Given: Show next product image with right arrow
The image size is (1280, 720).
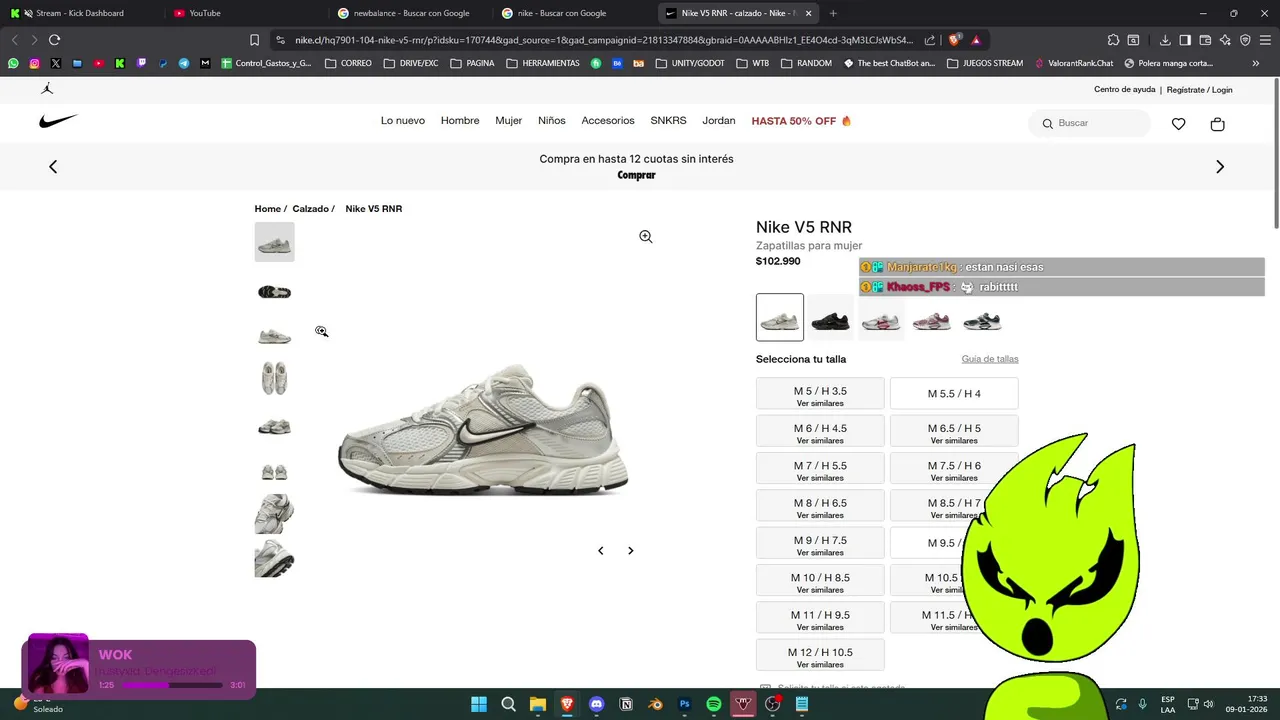Looking at the screenshot, I should [630, 551].
